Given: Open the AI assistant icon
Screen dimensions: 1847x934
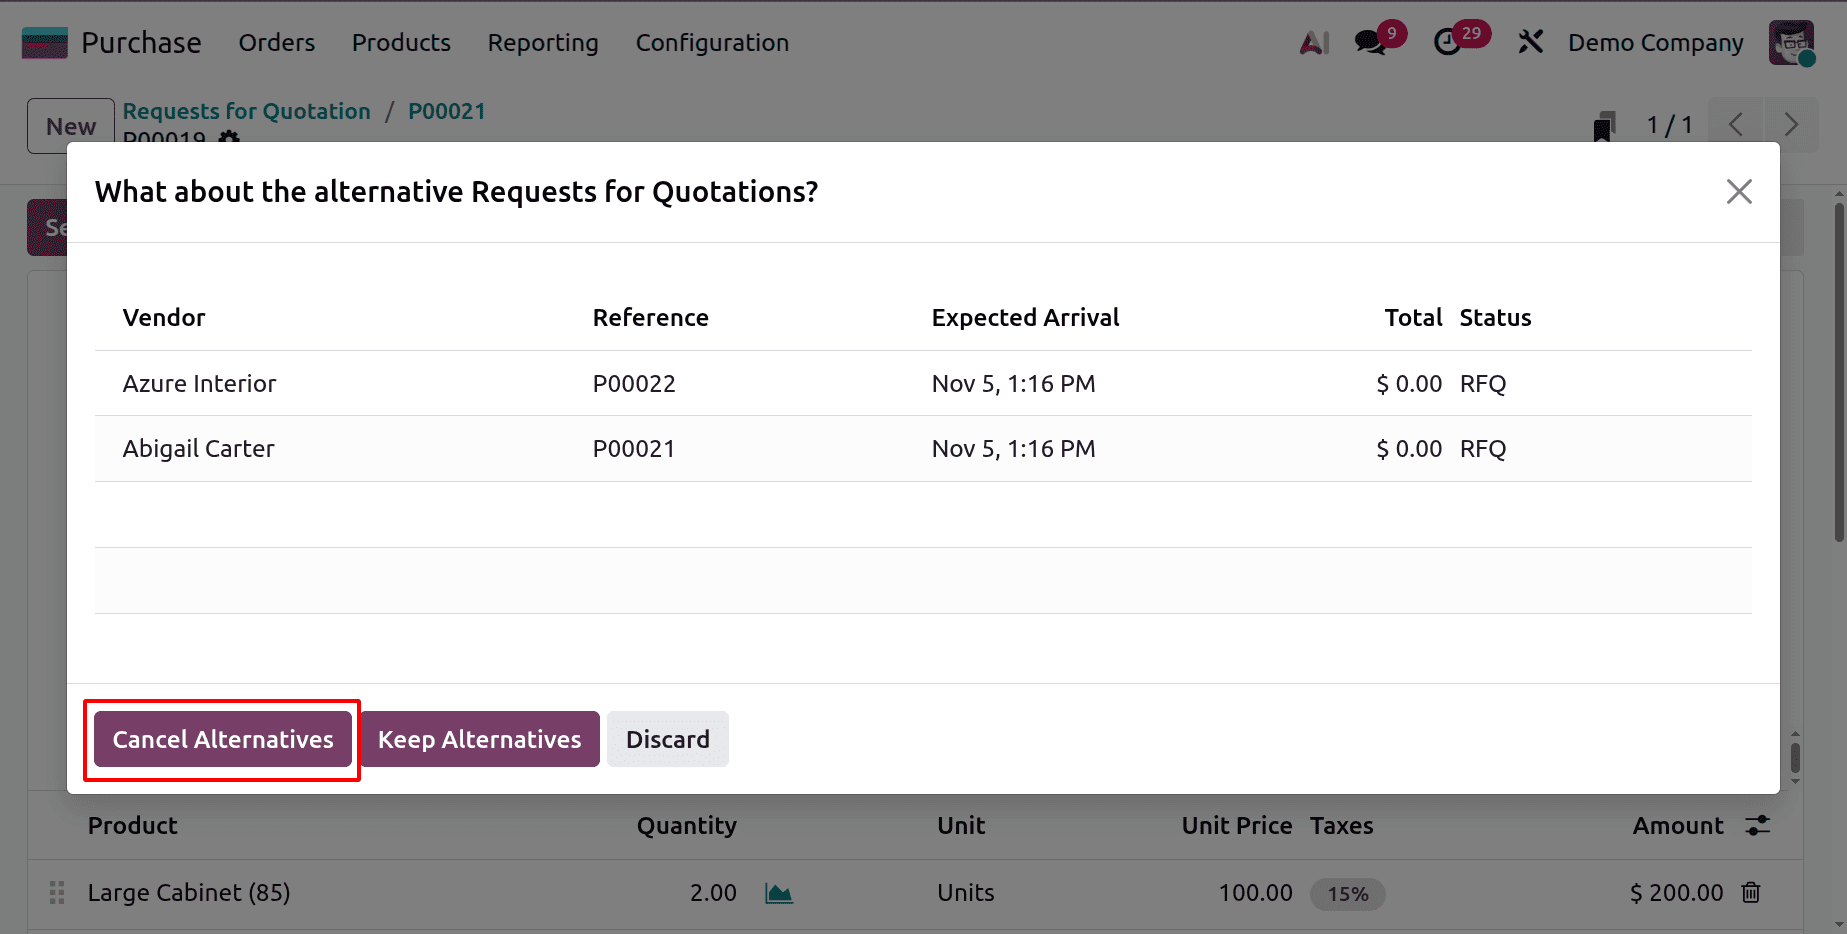Looking at the screenshot, I should tap(1313, 42).
